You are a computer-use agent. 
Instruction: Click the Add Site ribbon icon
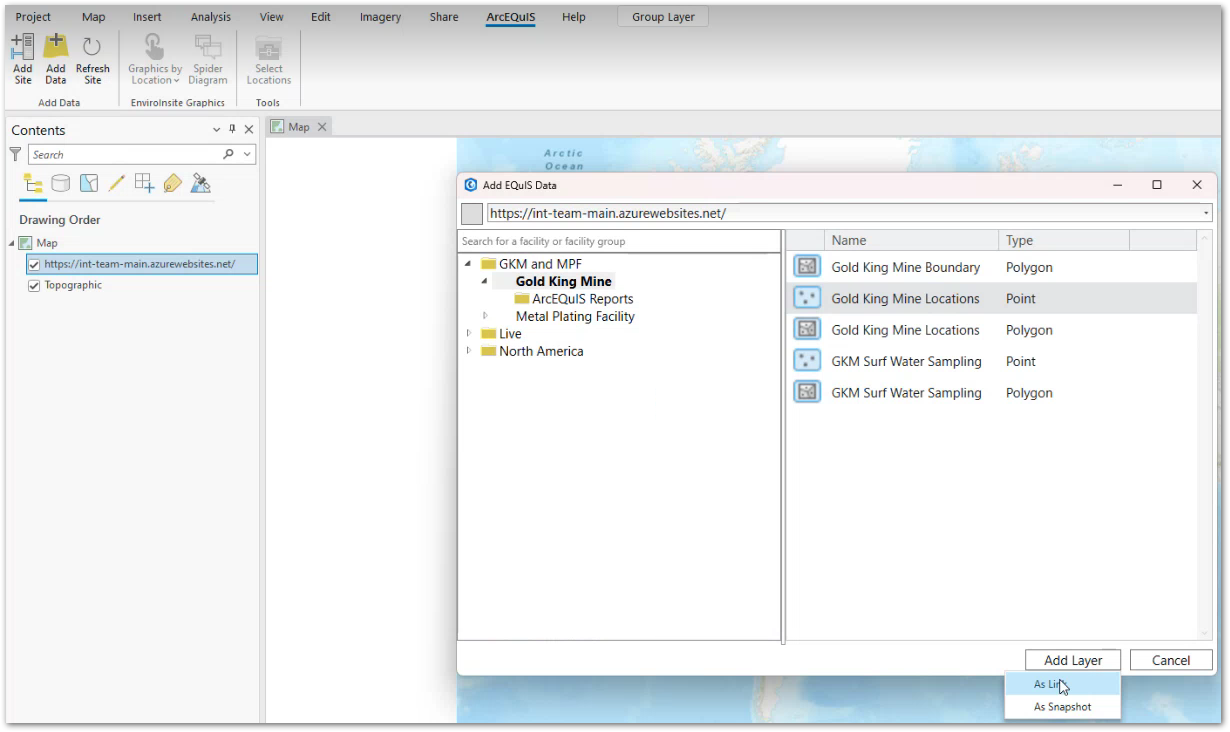click(22, 59)
